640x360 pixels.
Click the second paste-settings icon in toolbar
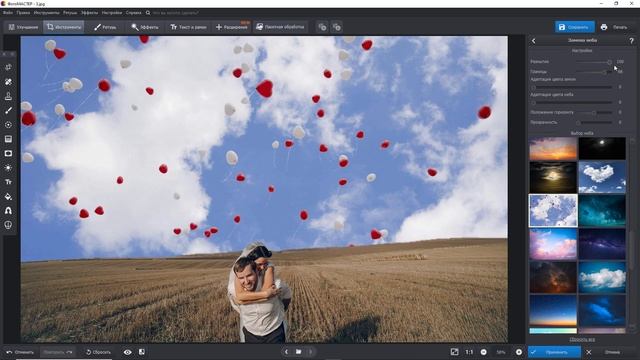pyautogui.click(x=337, y=27)
